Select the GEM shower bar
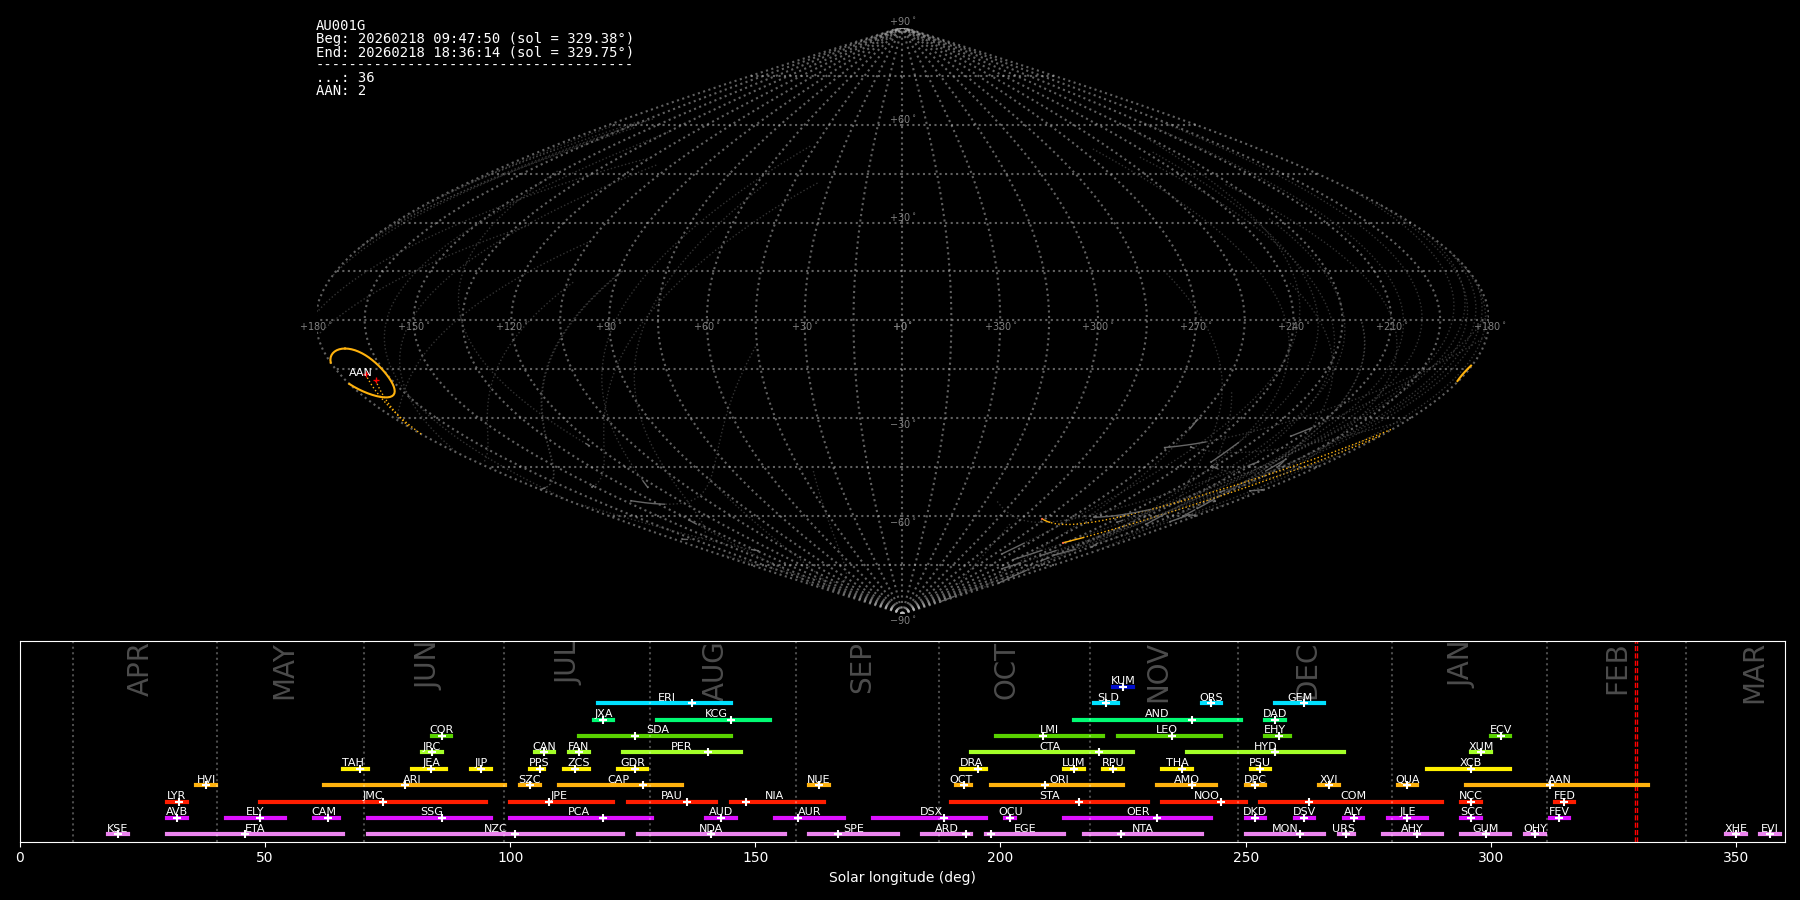 click(1299, 703)
